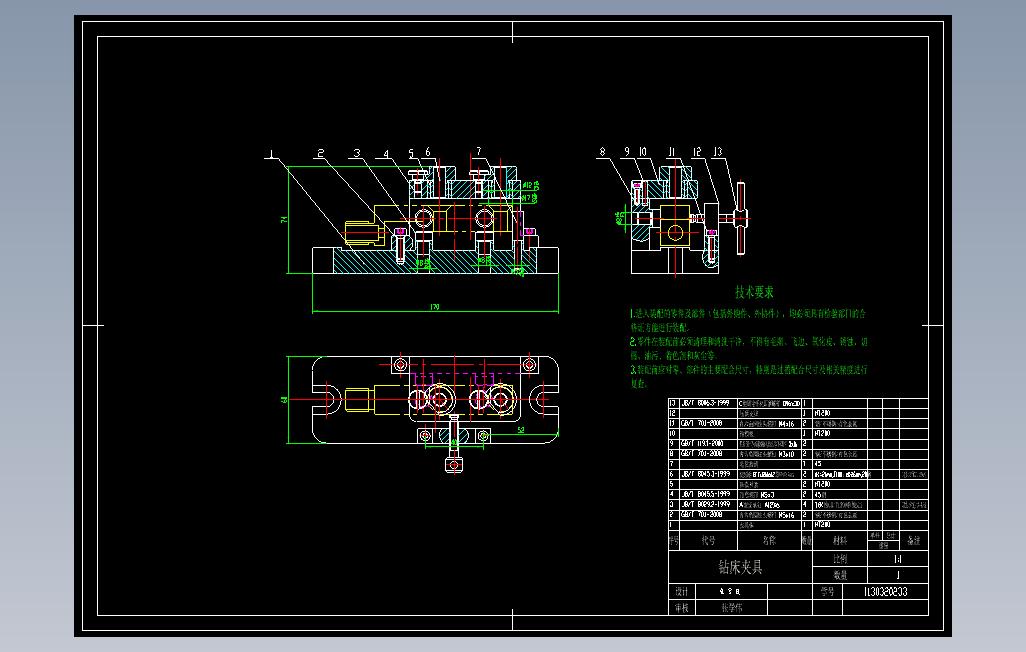1026x652 pixels.
Task: Select the 学号 label cell
Action: click(827, 592)
